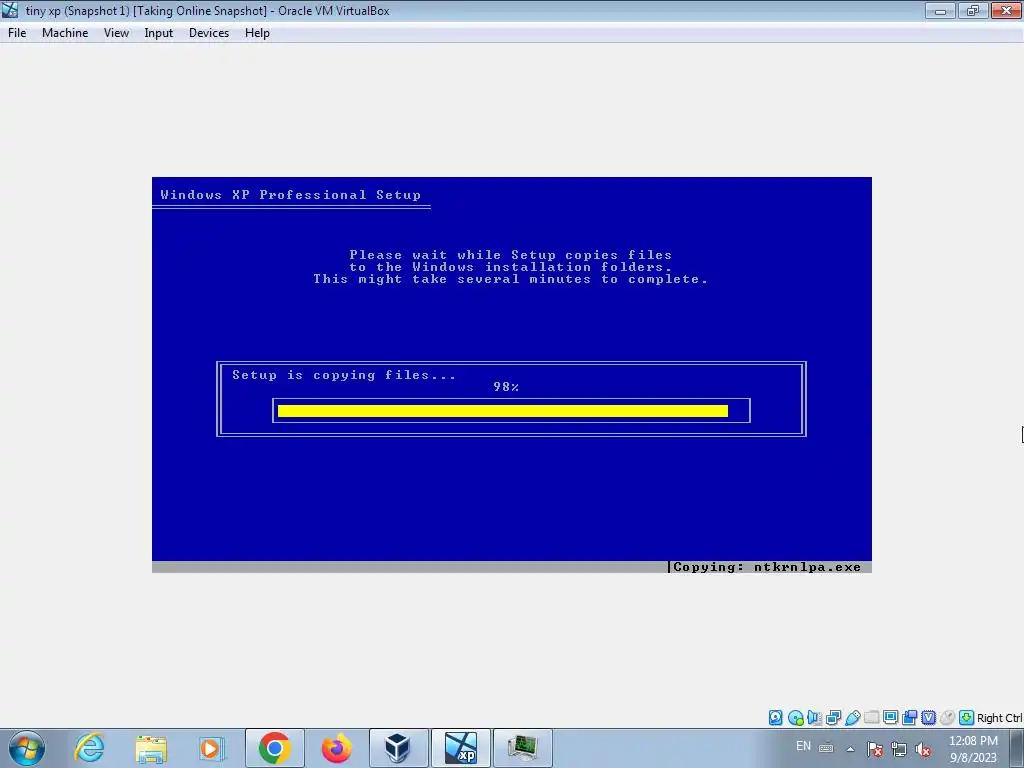Open the Action Center flag icon
This screenshot has height=768, width=1024.
click(875, 749)
